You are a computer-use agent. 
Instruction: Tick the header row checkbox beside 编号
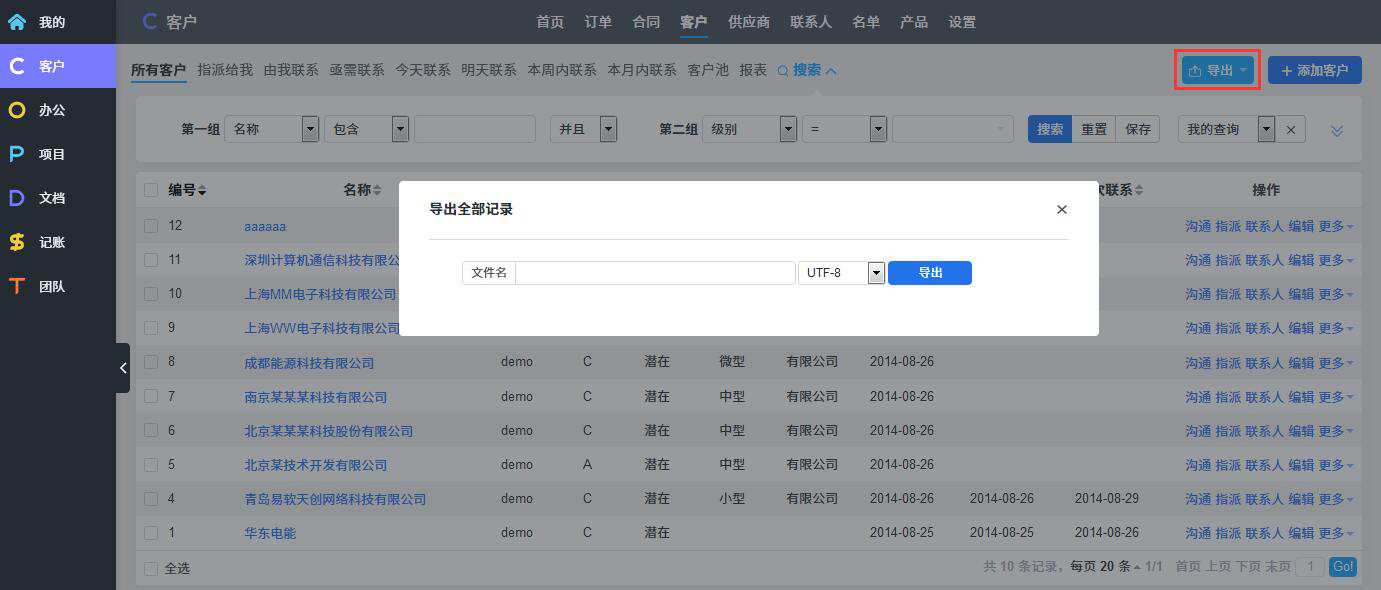pos(151,190)
